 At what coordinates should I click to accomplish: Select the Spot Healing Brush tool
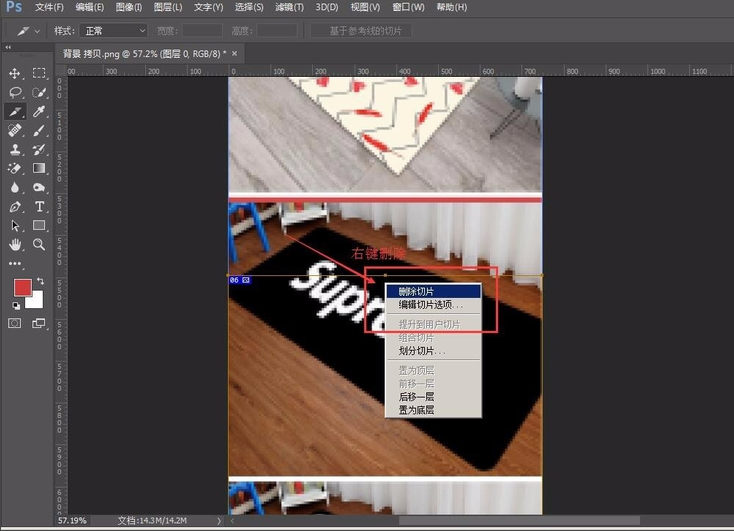(x=15, y=130)
